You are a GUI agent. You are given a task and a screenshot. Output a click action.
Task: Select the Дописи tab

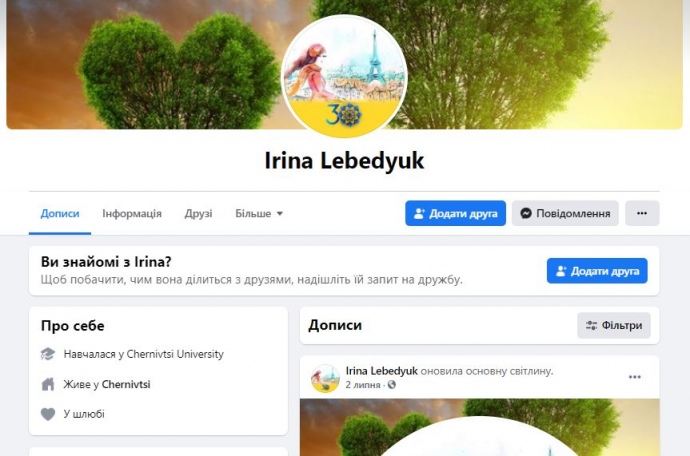[60, 213]
